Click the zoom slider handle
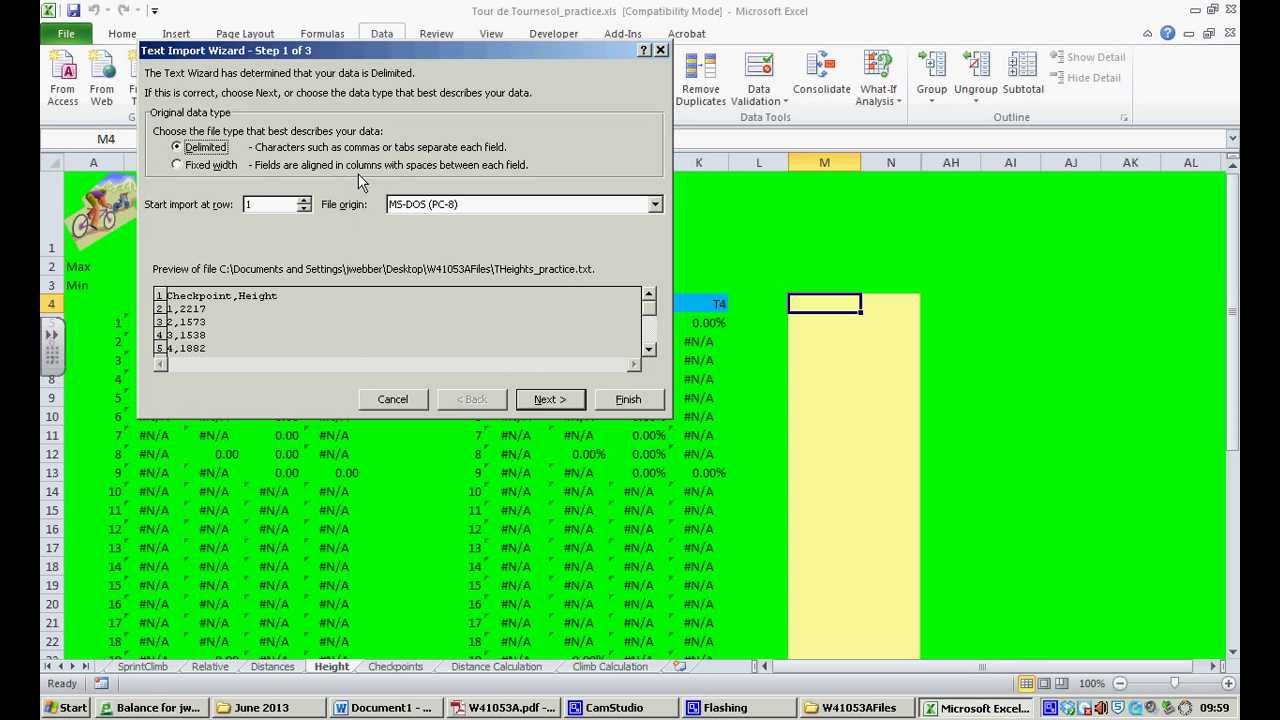The height and width of the screenshot is (720, 1280). (1174, 684)
